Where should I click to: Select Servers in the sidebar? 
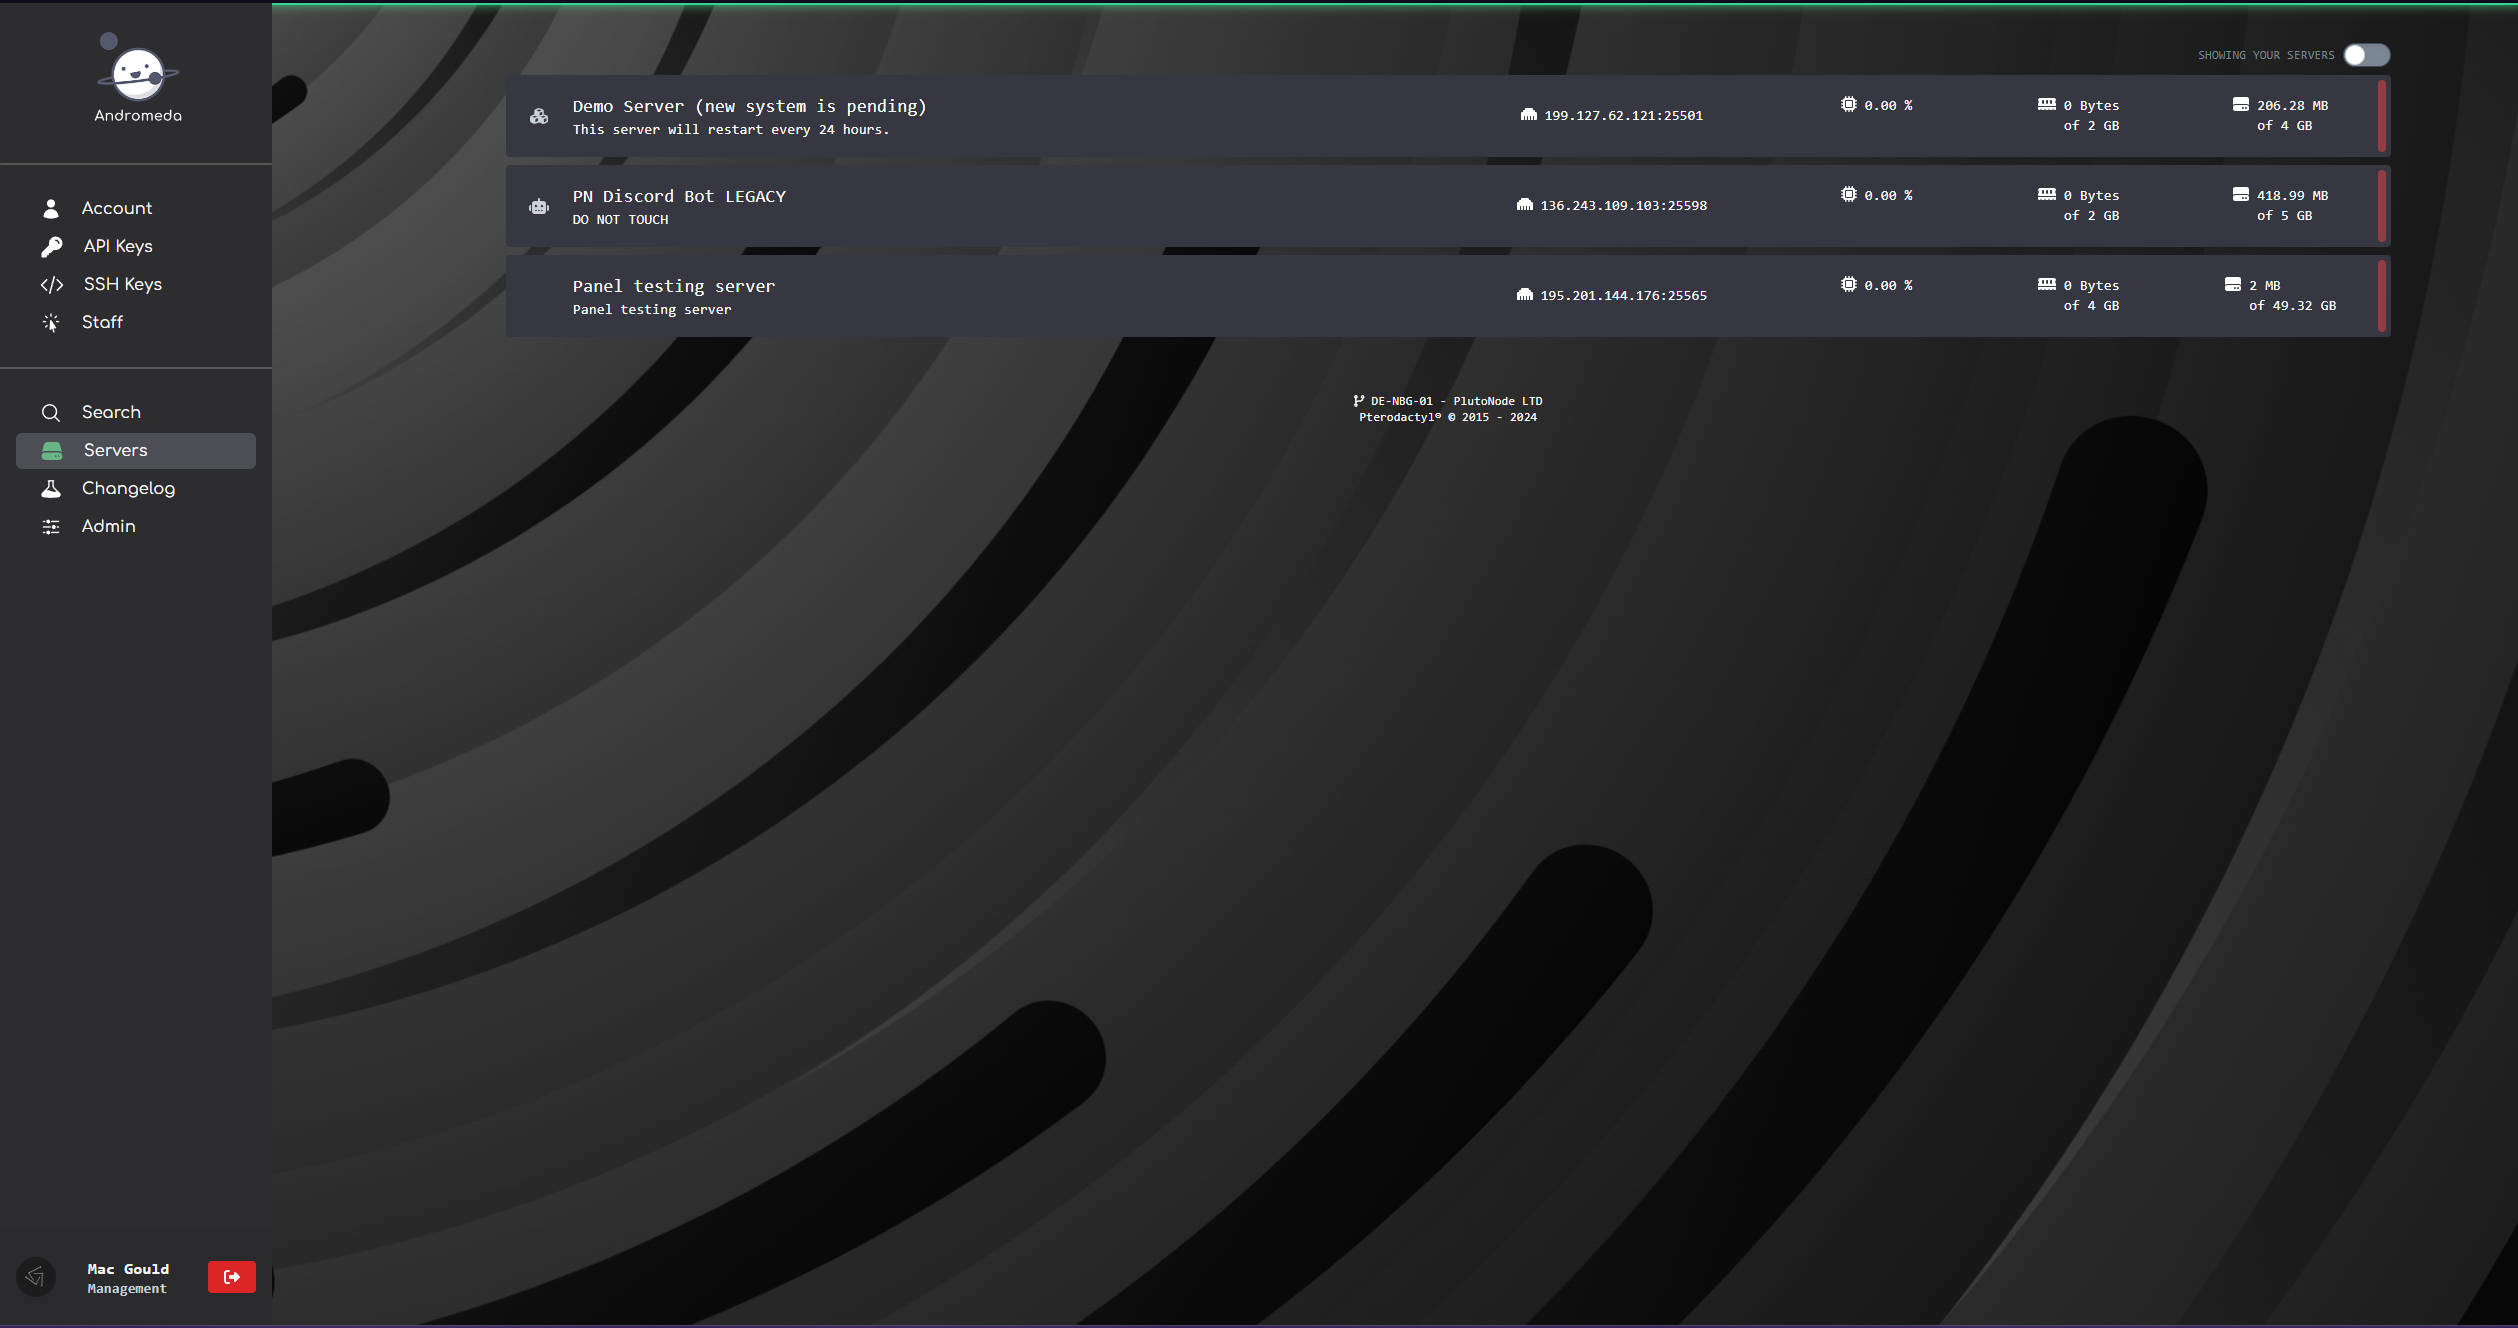click(136, 450)
